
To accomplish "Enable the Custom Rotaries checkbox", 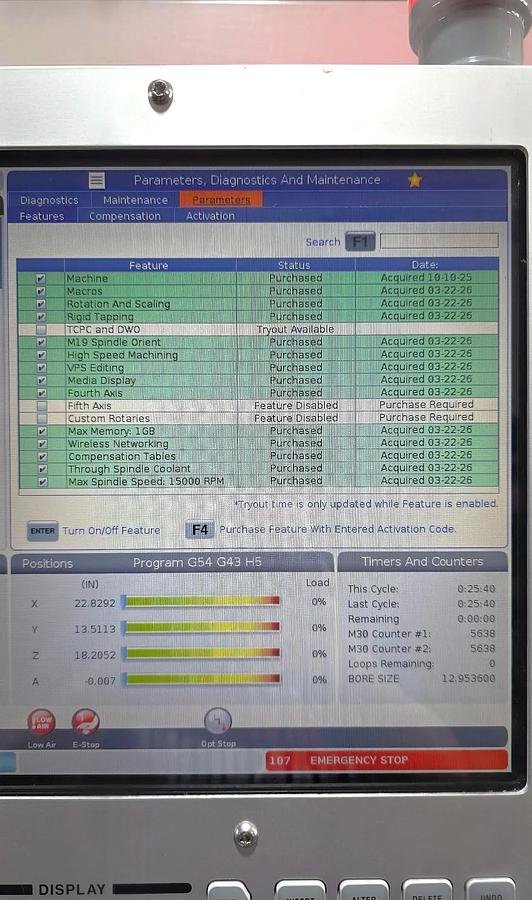I will click(42, 418).
